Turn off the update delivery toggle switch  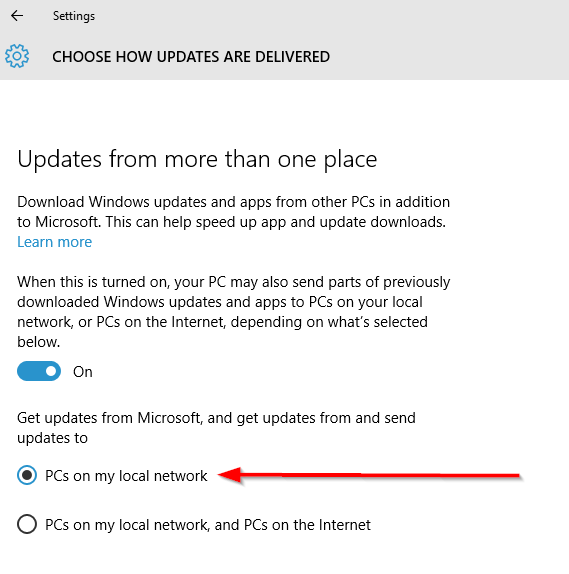(x=39, y=371)
